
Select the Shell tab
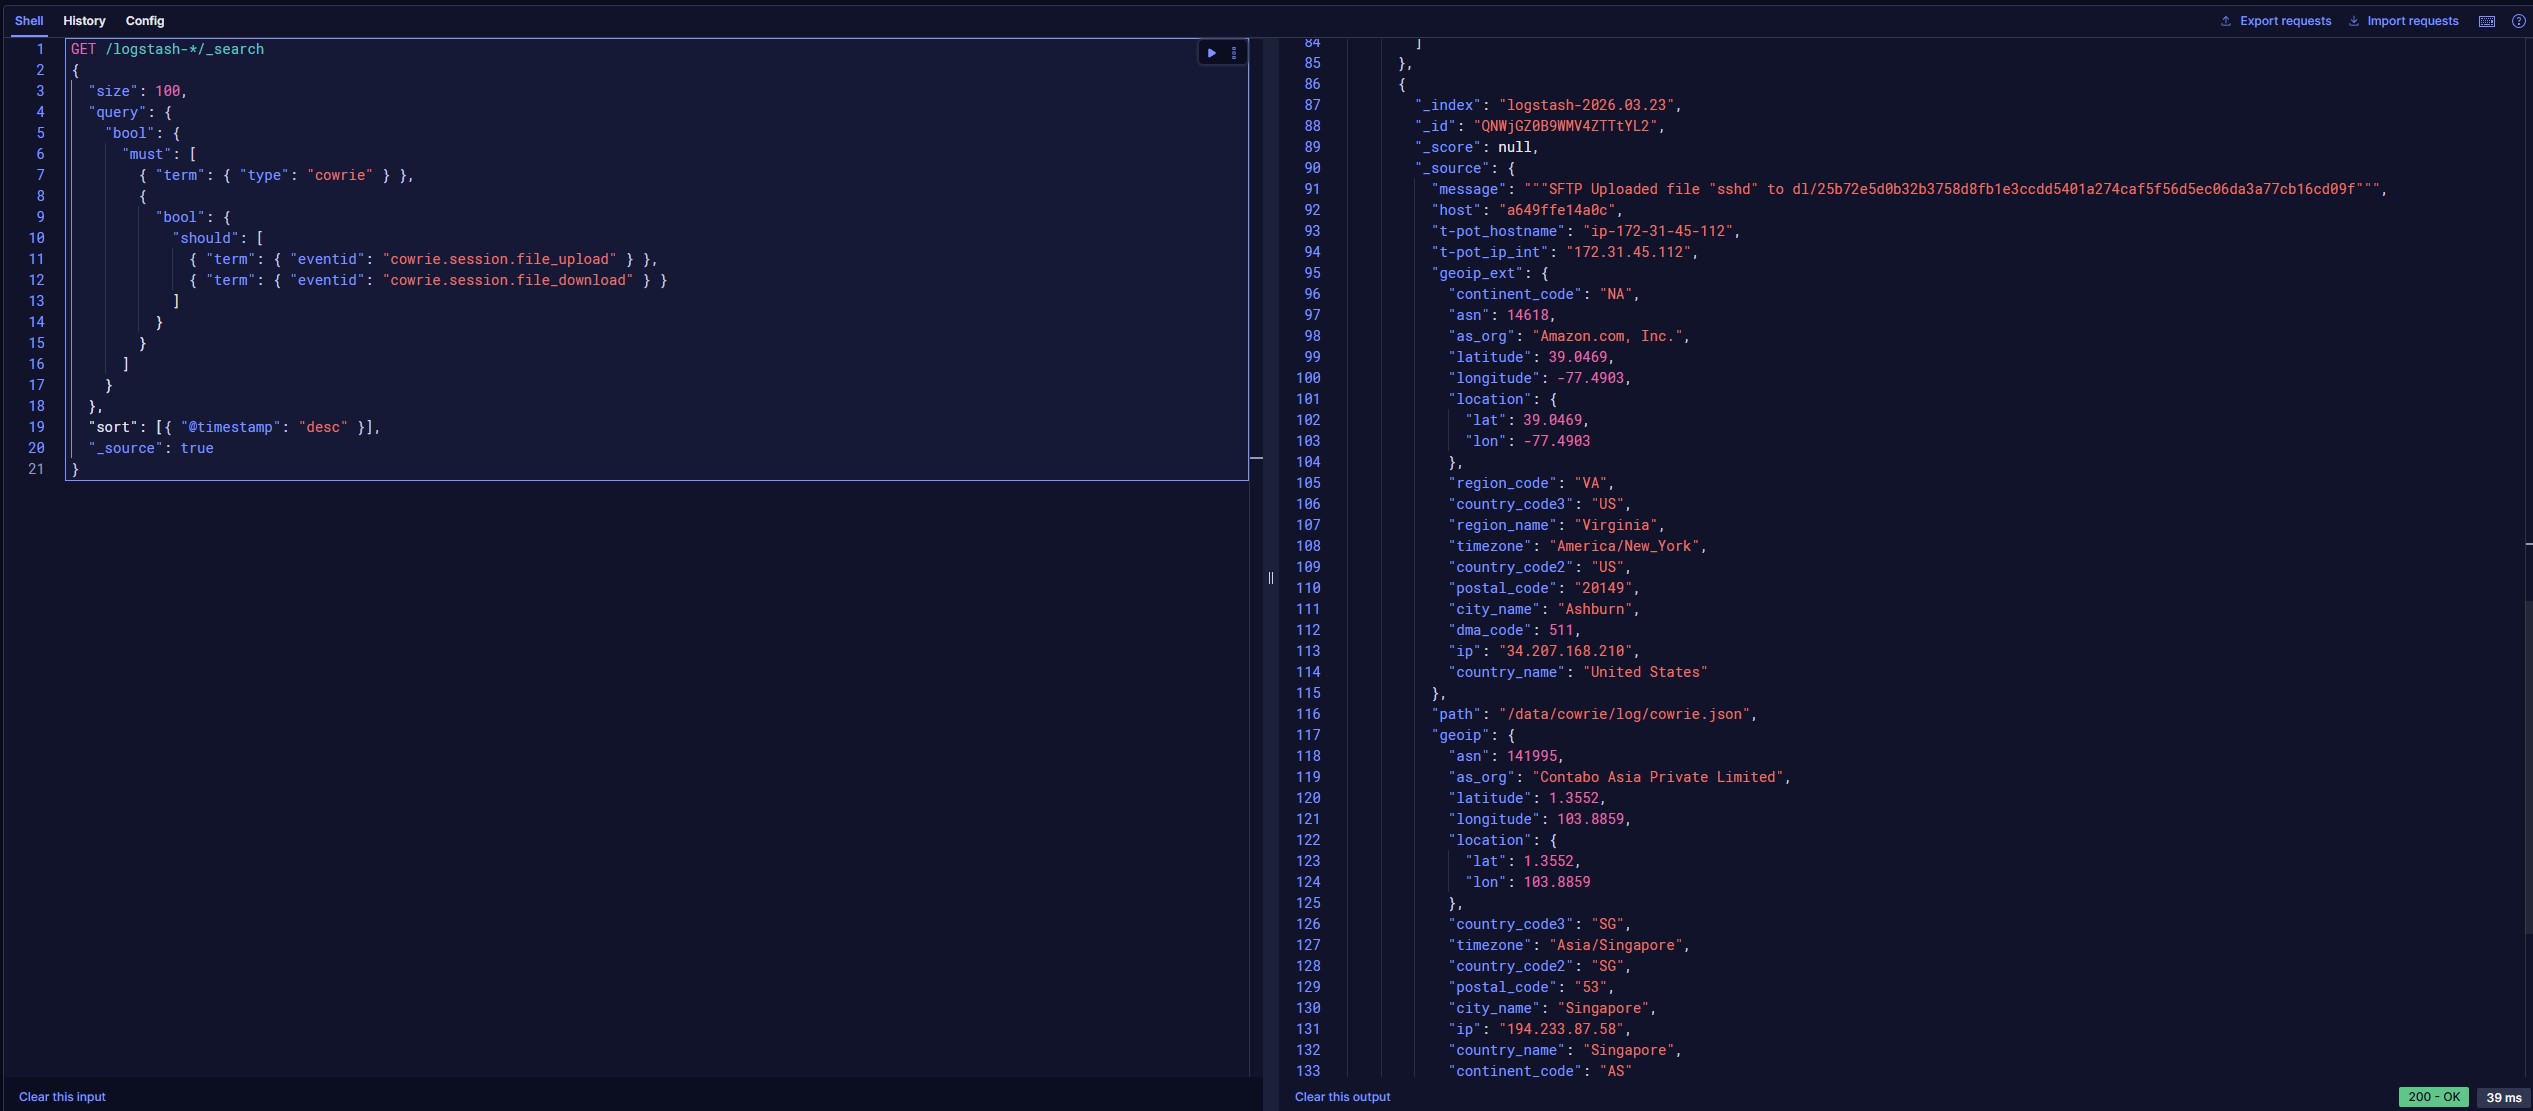coord(29,21)
